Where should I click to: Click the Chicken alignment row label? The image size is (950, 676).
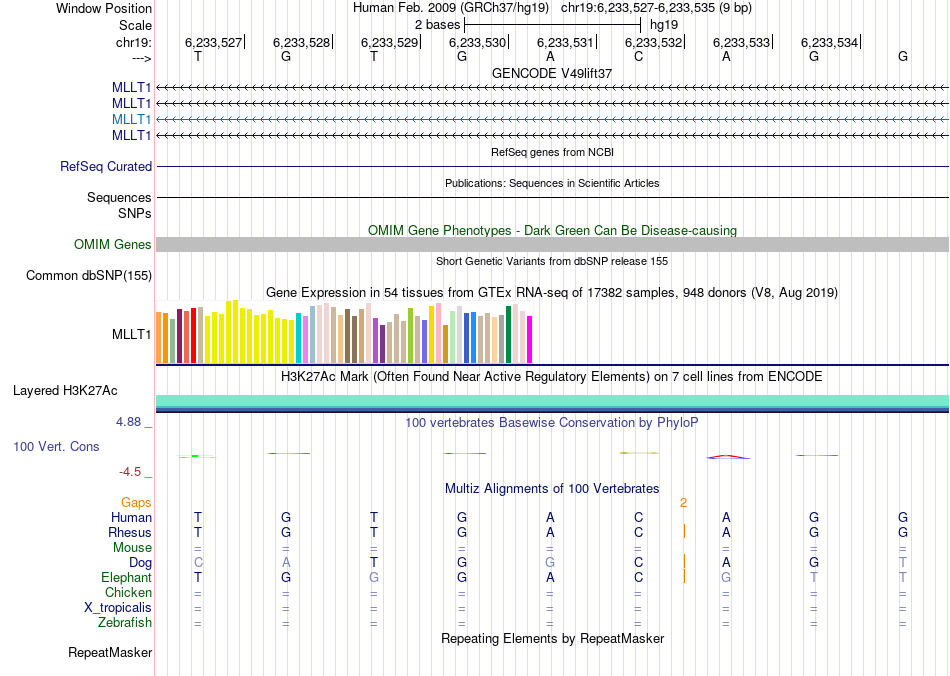coord(128,592)
